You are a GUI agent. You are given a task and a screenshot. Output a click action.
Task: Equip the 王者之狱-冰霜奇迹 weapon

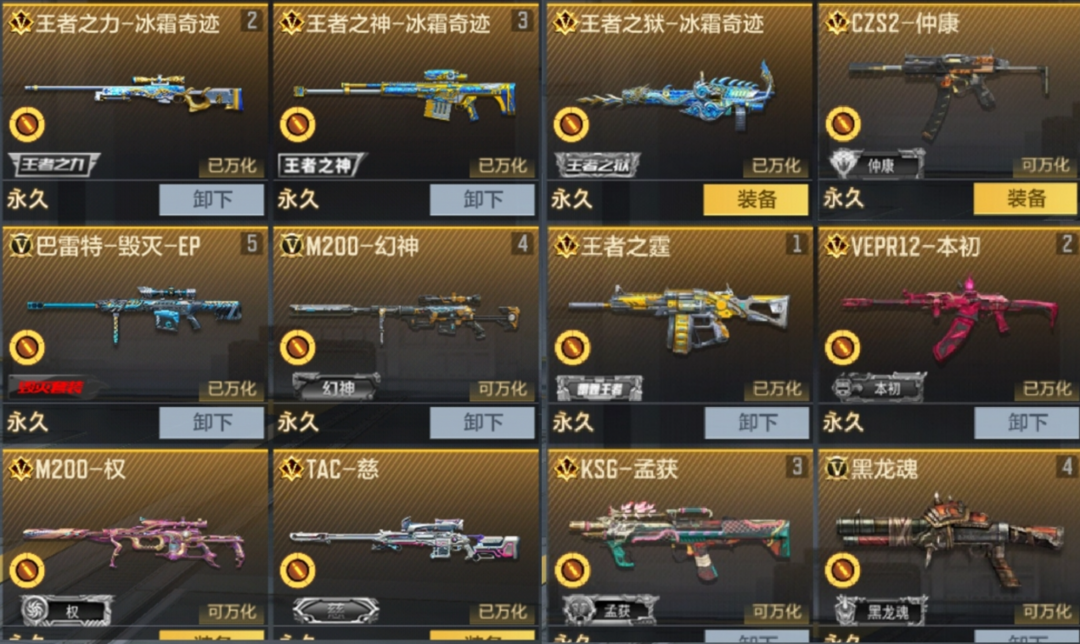756,199
